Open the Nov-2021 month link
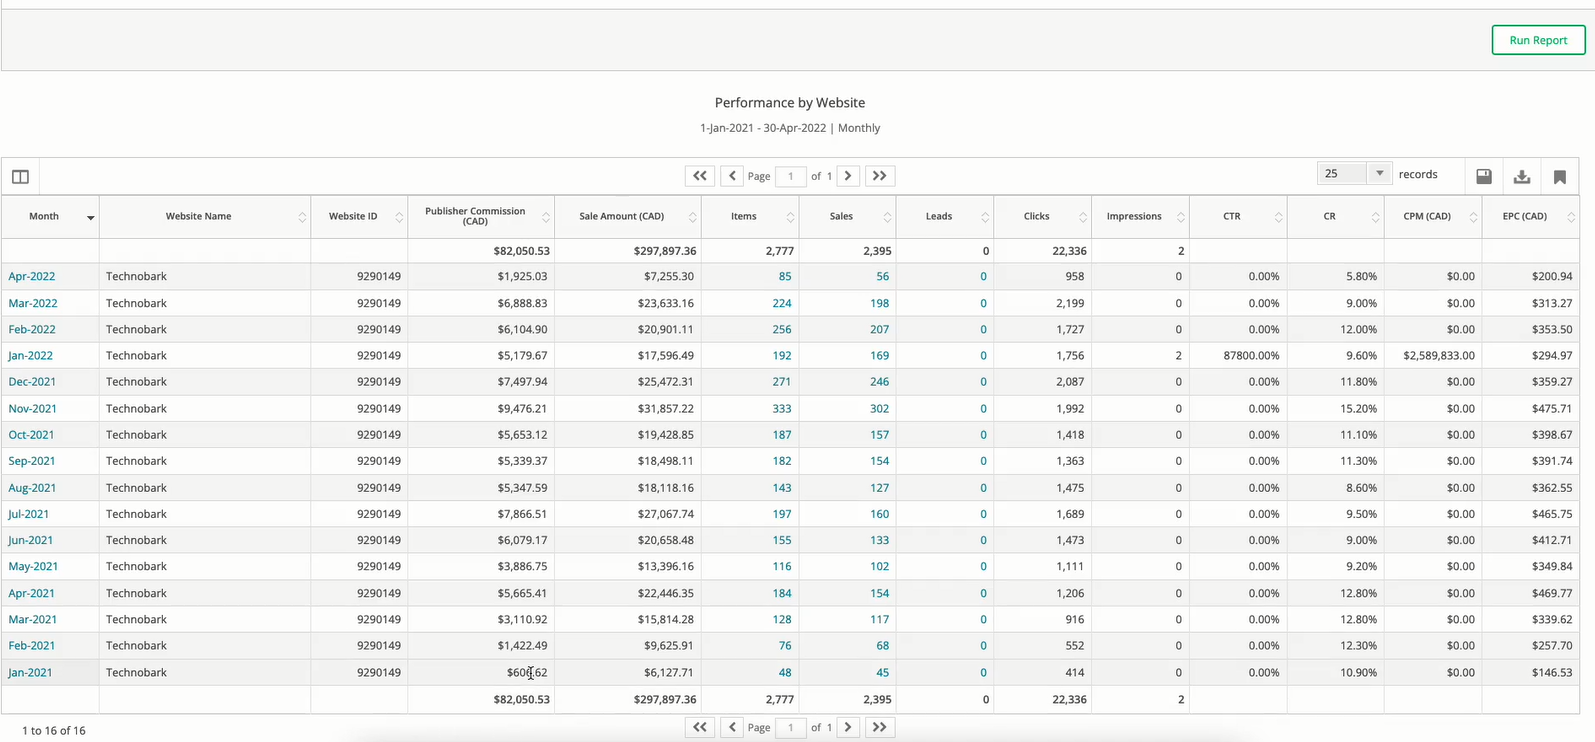Image resolution: width=1595 pixels, height=742 pixels. 33,408
